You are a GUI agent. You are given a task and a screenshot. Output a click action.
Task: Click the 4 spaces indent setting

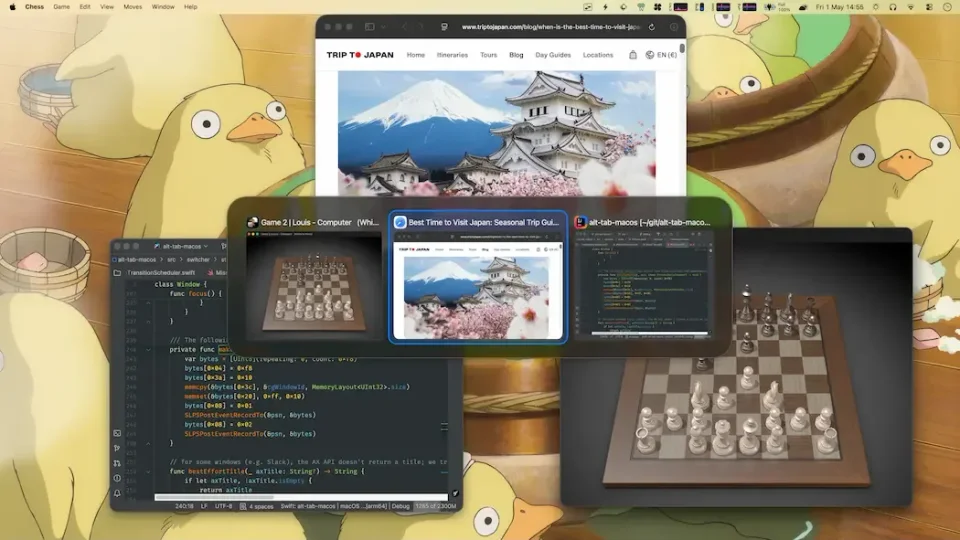(257, 506)
